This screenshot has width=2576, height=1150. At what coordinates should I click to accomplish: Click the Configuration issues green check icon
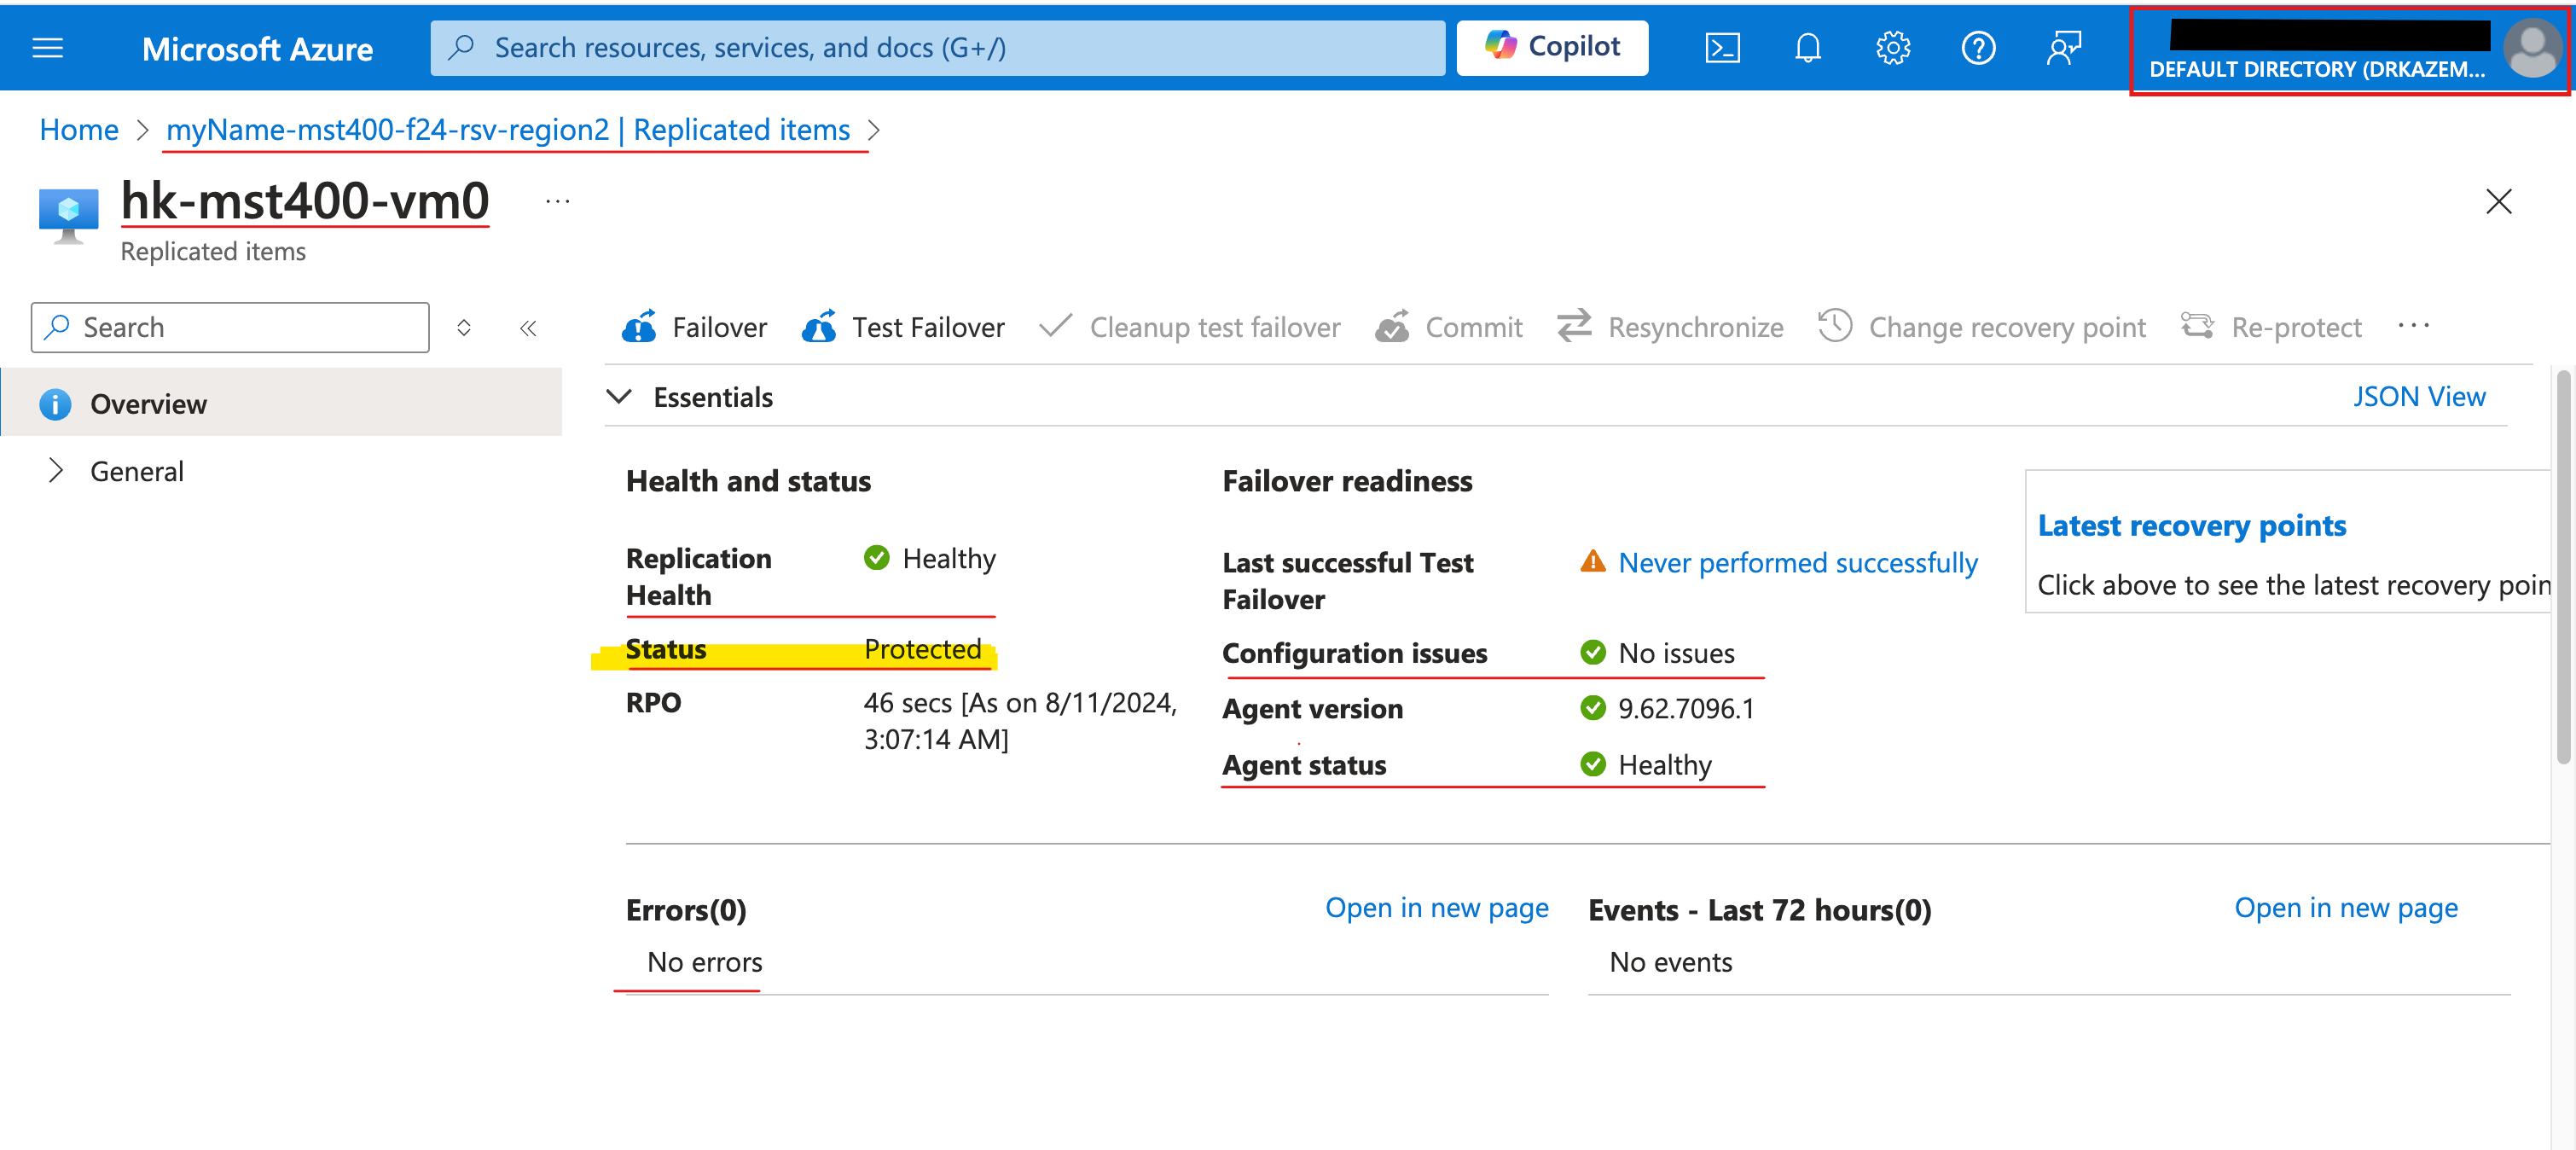coord(1592,652)
